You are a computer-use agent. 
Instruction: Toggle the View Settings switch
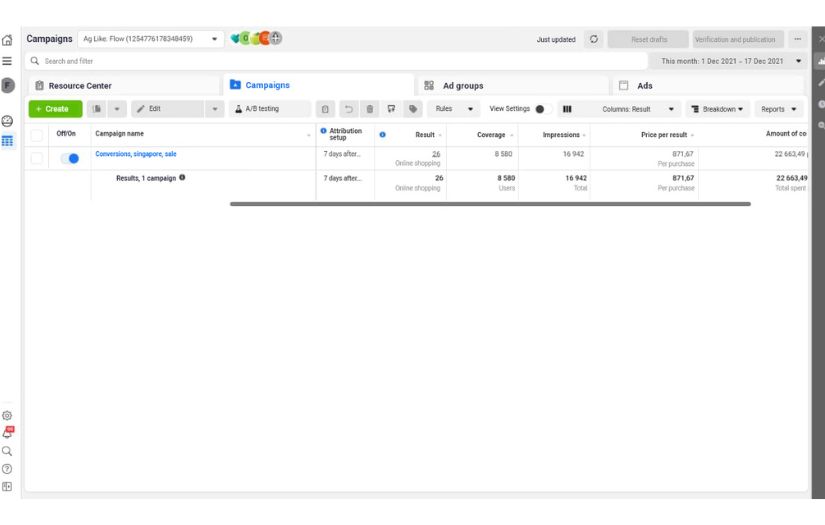tap(543, 109)
